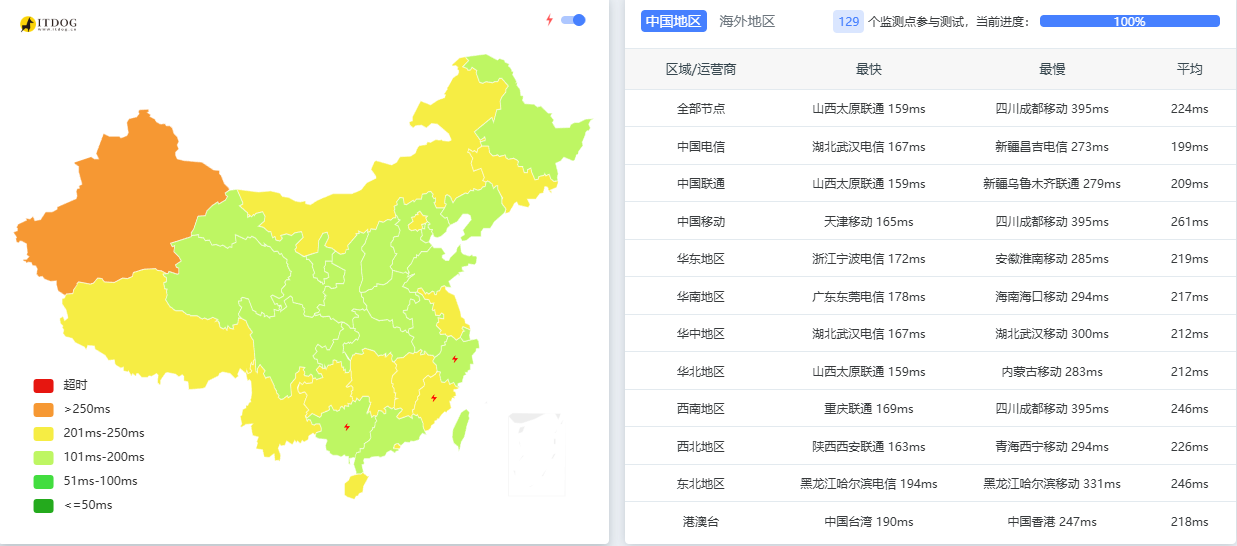1237x546 pixels.
Task: Click the 重庆联通 169ms cell
Action: (869, 409)
